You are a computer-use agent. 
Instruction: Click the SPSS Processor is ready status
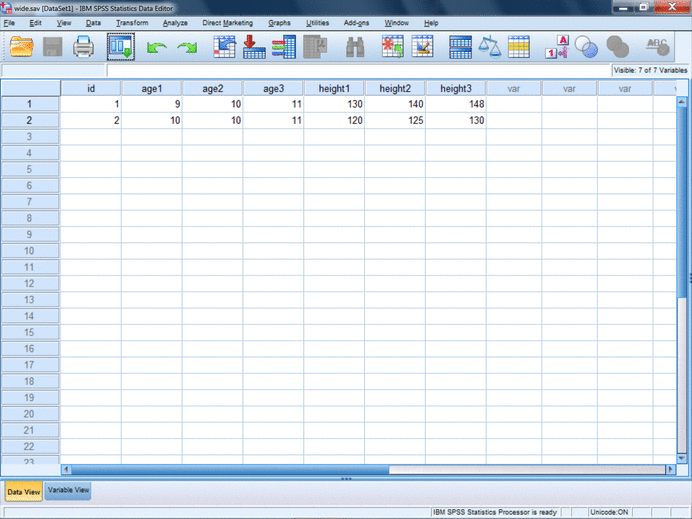point(494,512)
